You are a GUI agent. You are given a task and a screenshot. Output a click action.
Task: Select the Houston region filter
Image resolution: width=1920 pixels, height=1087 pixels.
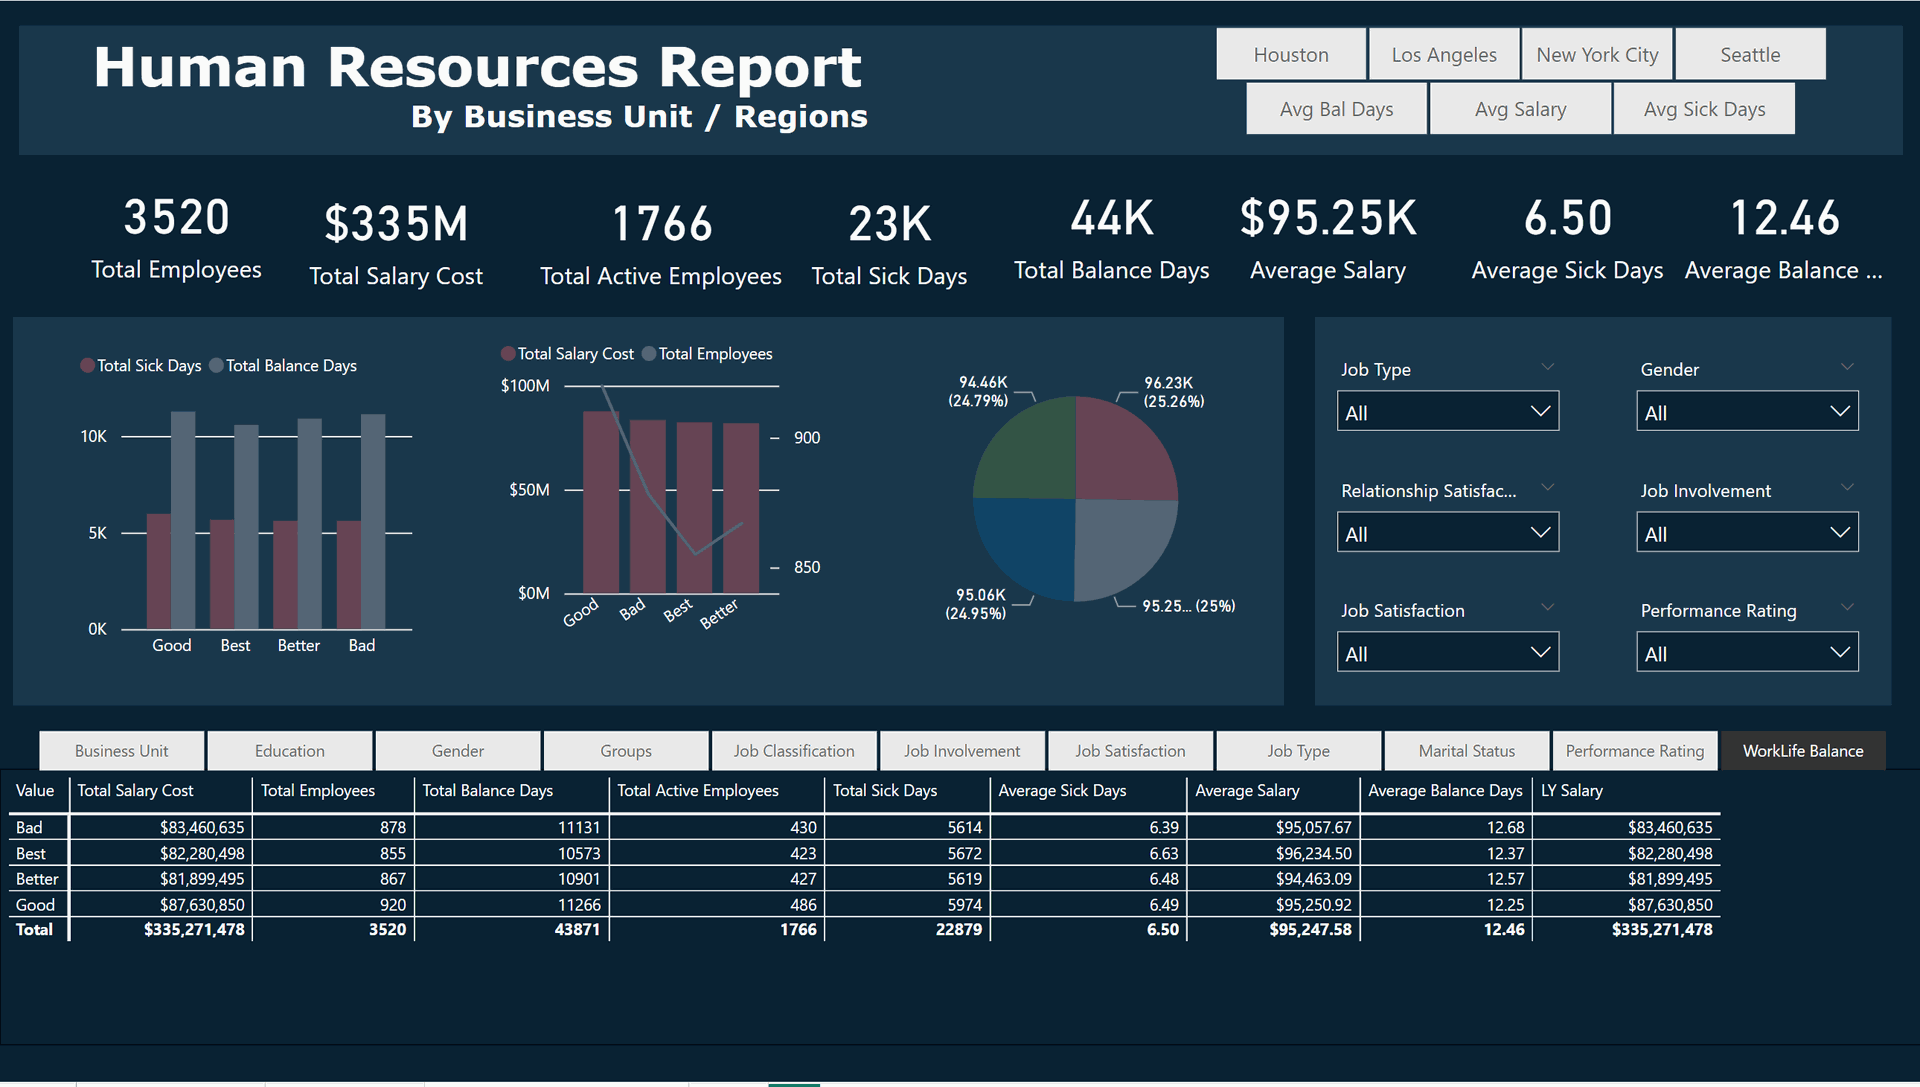point(1291,54)
